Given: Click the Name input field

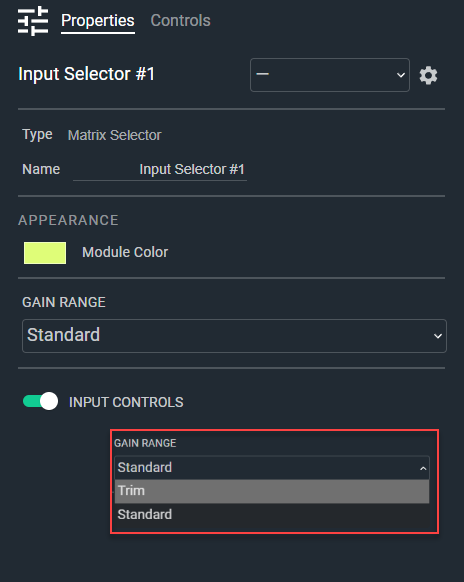Looking at the screenshot, I should [x=160, y=170].
